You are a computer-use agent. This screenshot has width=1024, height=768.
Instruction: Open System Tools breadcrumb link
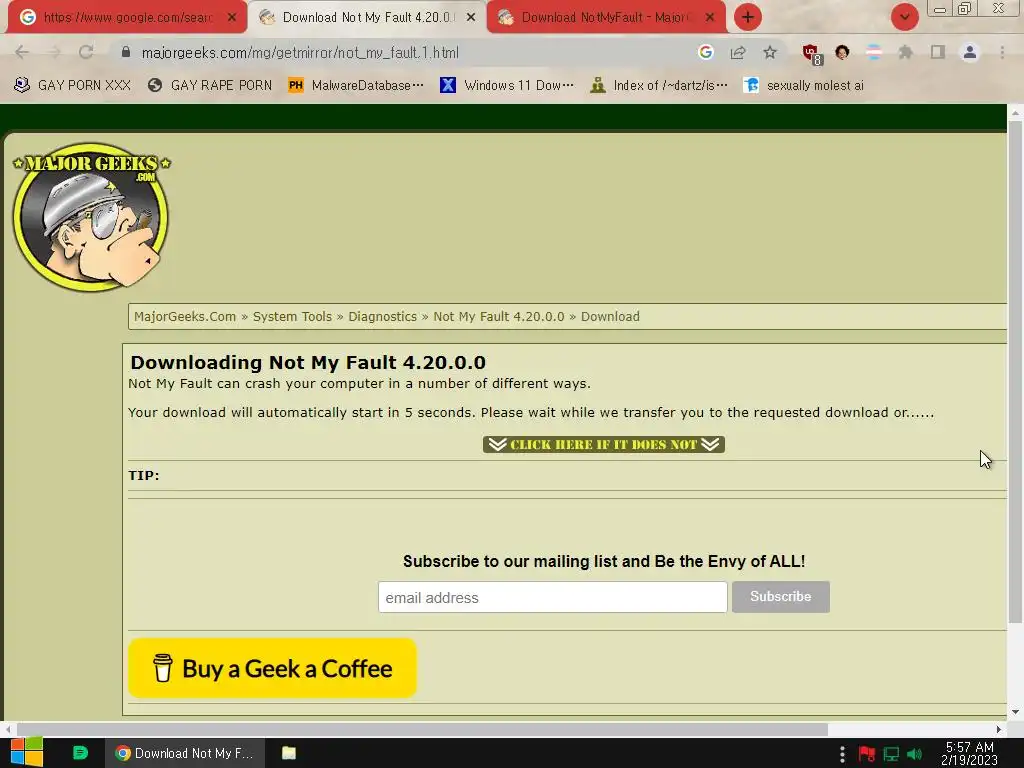click(292, 317)
